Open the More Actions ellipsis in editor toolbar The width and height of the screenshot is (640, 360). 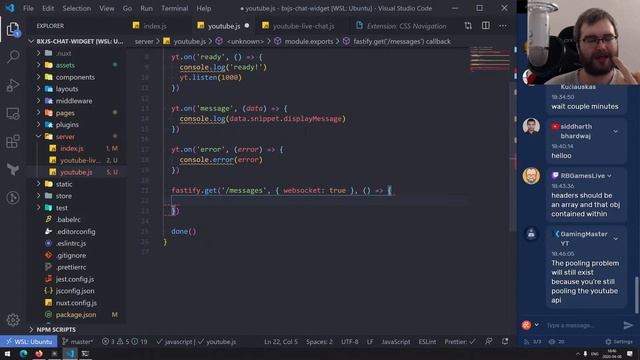(x=503, y=26)
